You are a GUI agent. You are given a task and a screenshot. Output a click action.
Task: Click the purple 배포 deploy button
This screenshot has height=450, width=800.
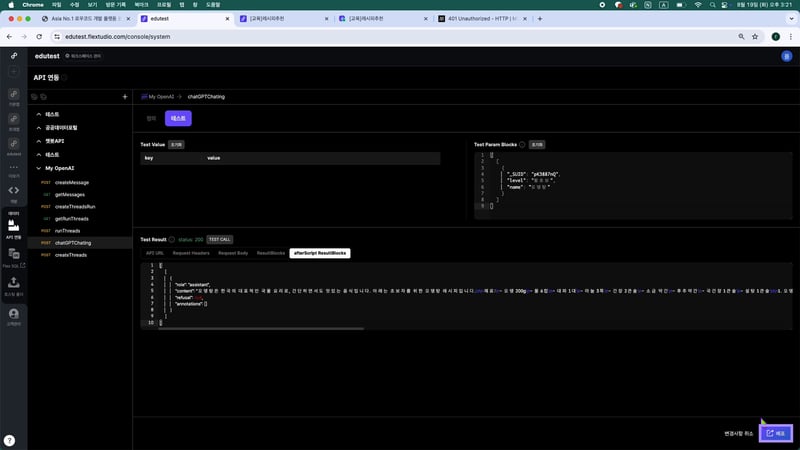pyautogui.click(x=775, y=433)
